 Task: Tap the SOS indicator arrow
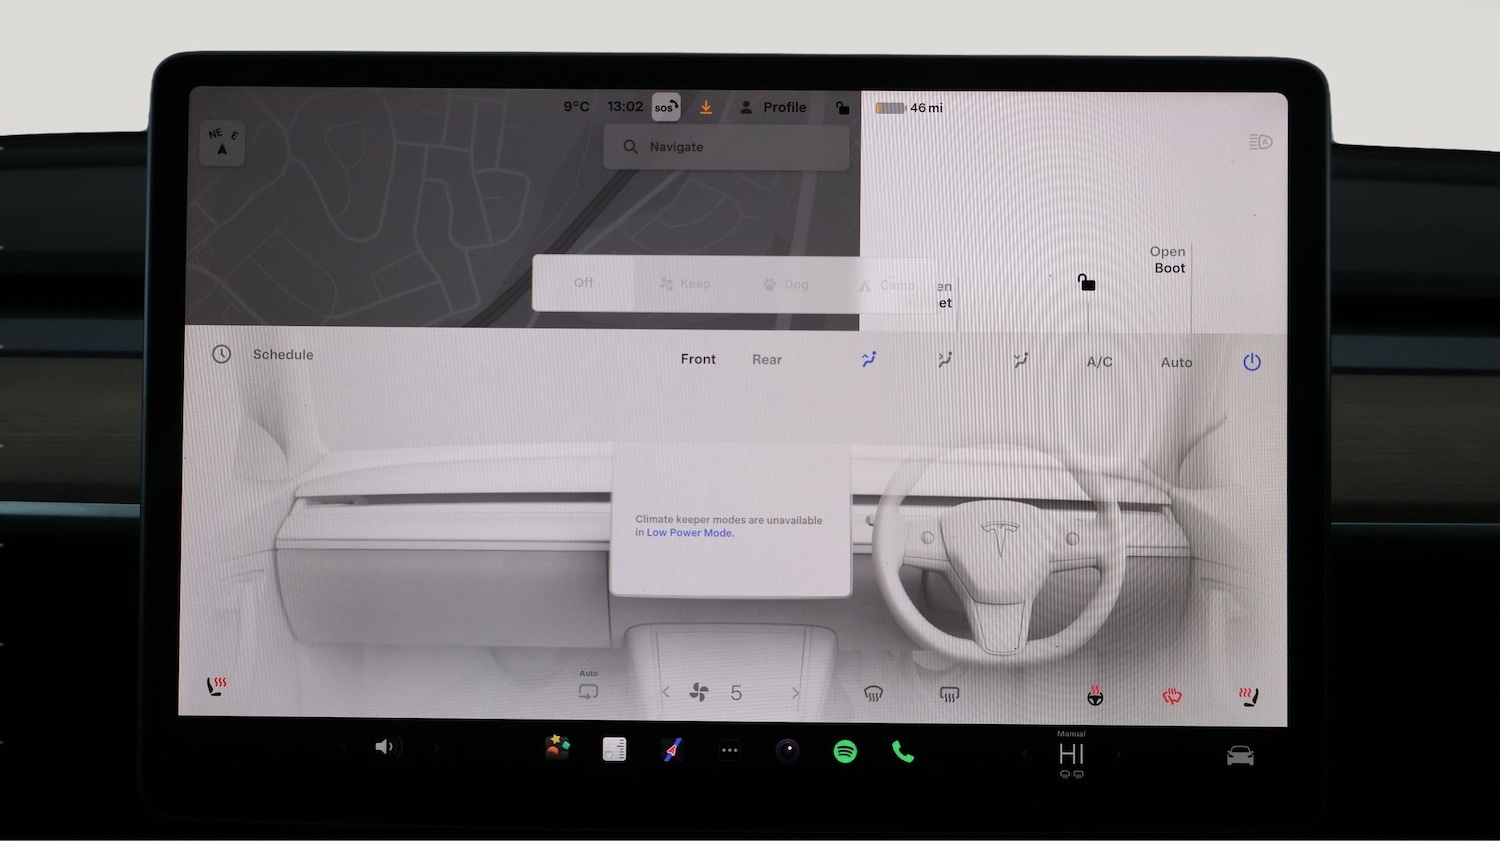coord(666,107)
